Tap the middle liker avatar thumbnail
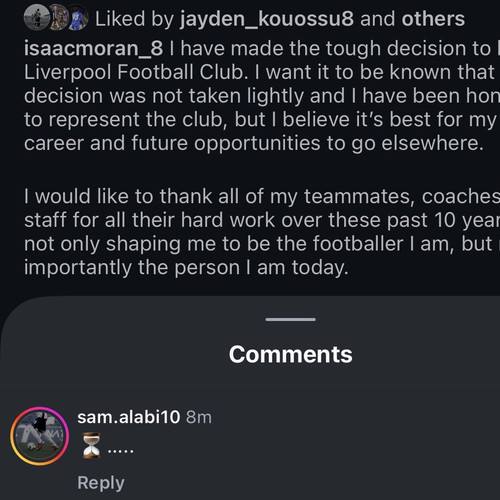Image resolution: width=500 pixels, height=500 pixels. click(59, 18)
